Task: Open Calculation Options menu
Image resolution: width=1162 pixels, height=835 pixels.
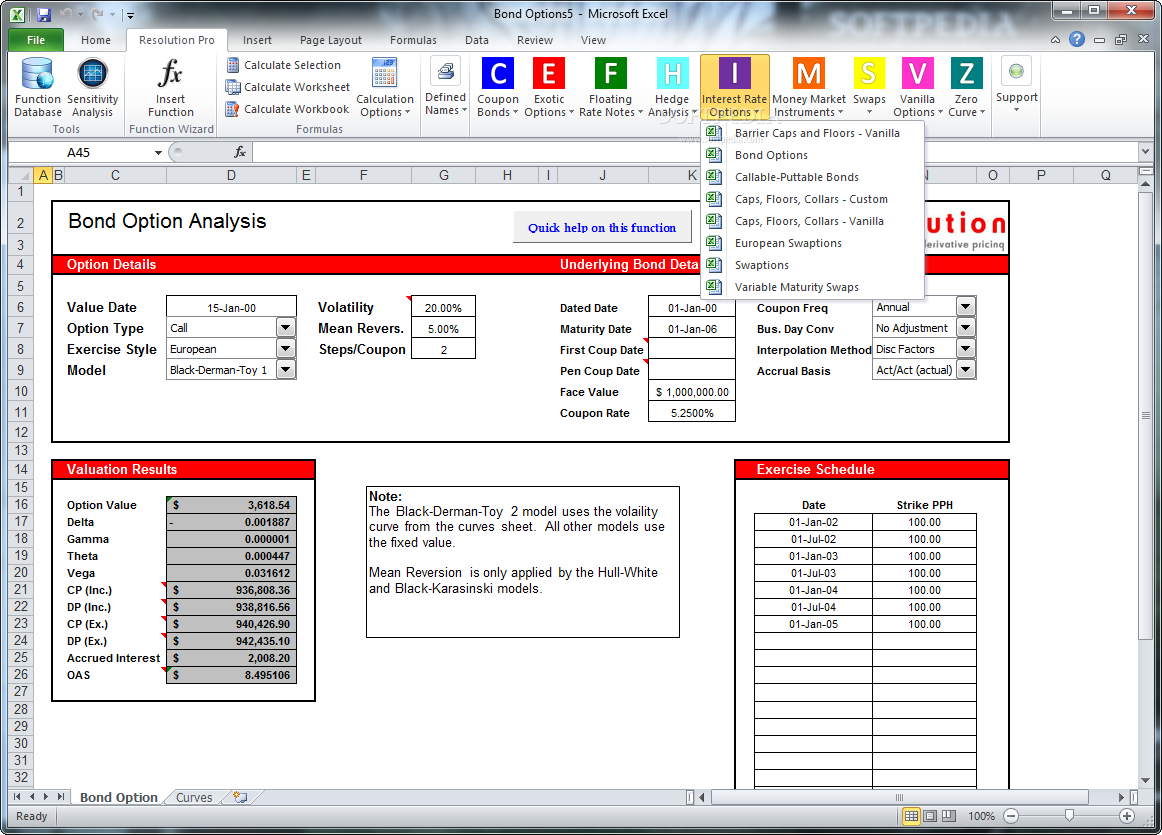Action: [385, 87]
